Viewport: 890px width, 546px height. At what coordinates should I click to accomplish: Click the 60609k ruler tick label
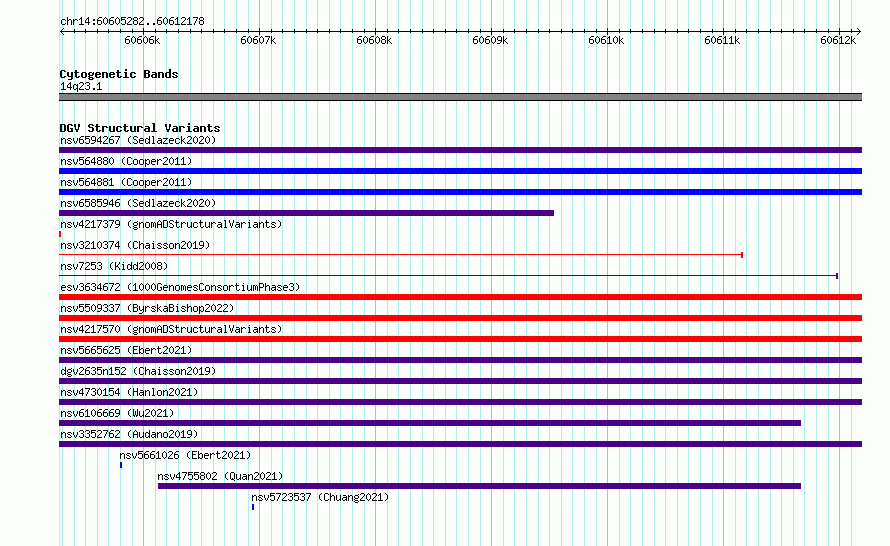pos(490,40)
